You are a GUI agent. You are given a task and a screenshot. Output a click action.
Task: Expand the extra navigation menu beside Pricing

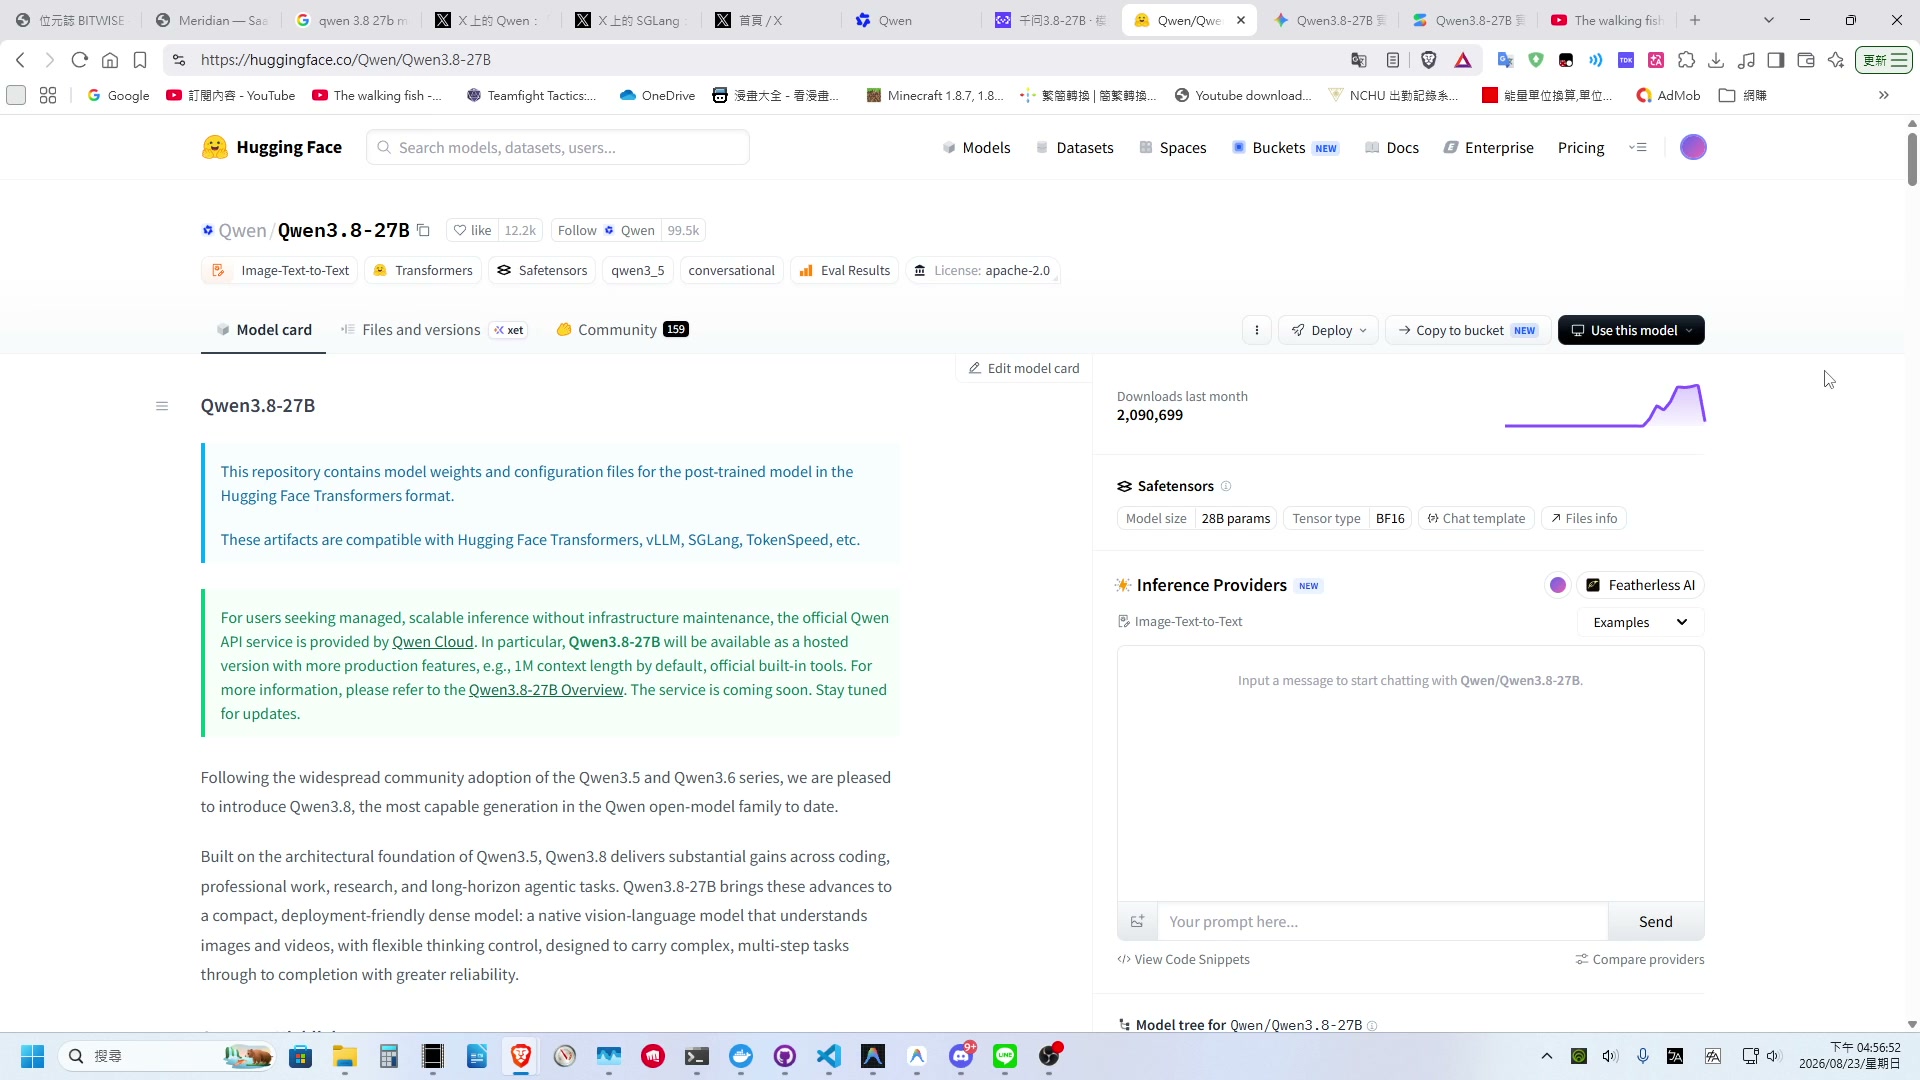pyautogui.click(x=1637, y=147)
